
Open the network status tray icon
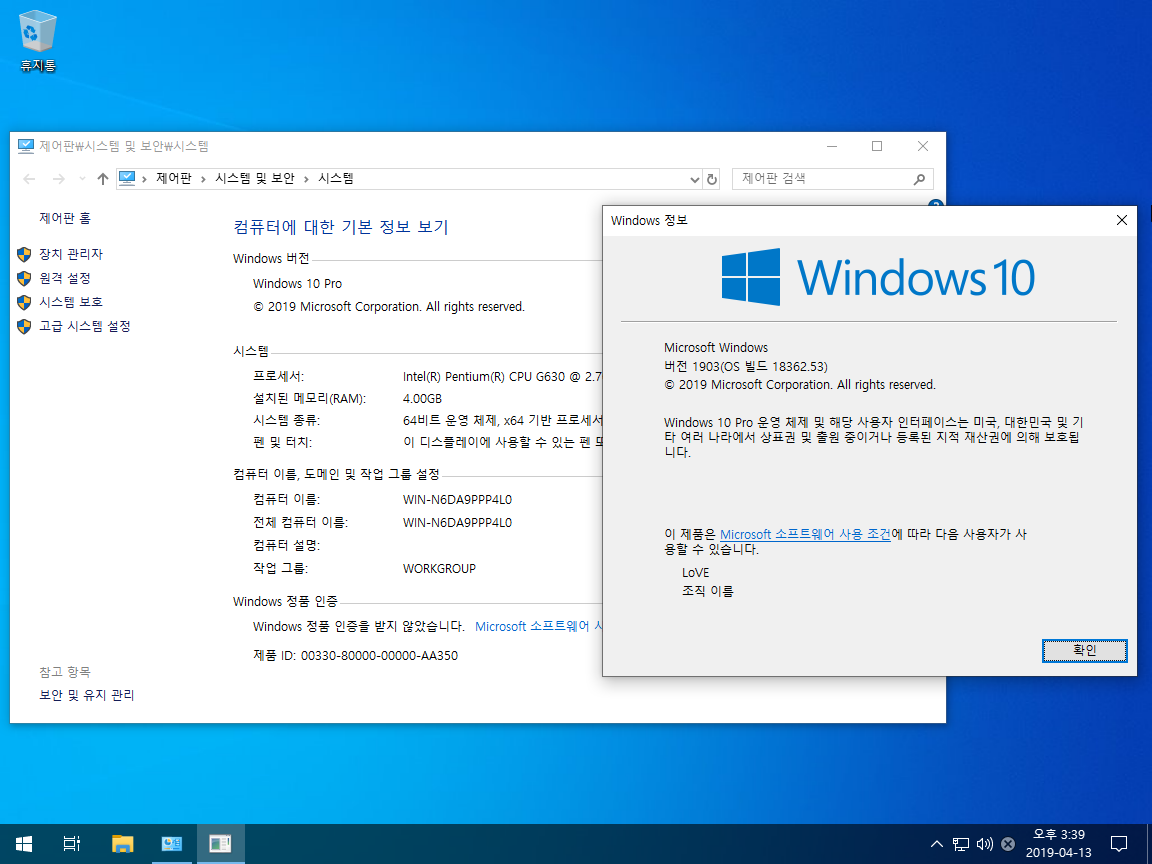(960, 843)
